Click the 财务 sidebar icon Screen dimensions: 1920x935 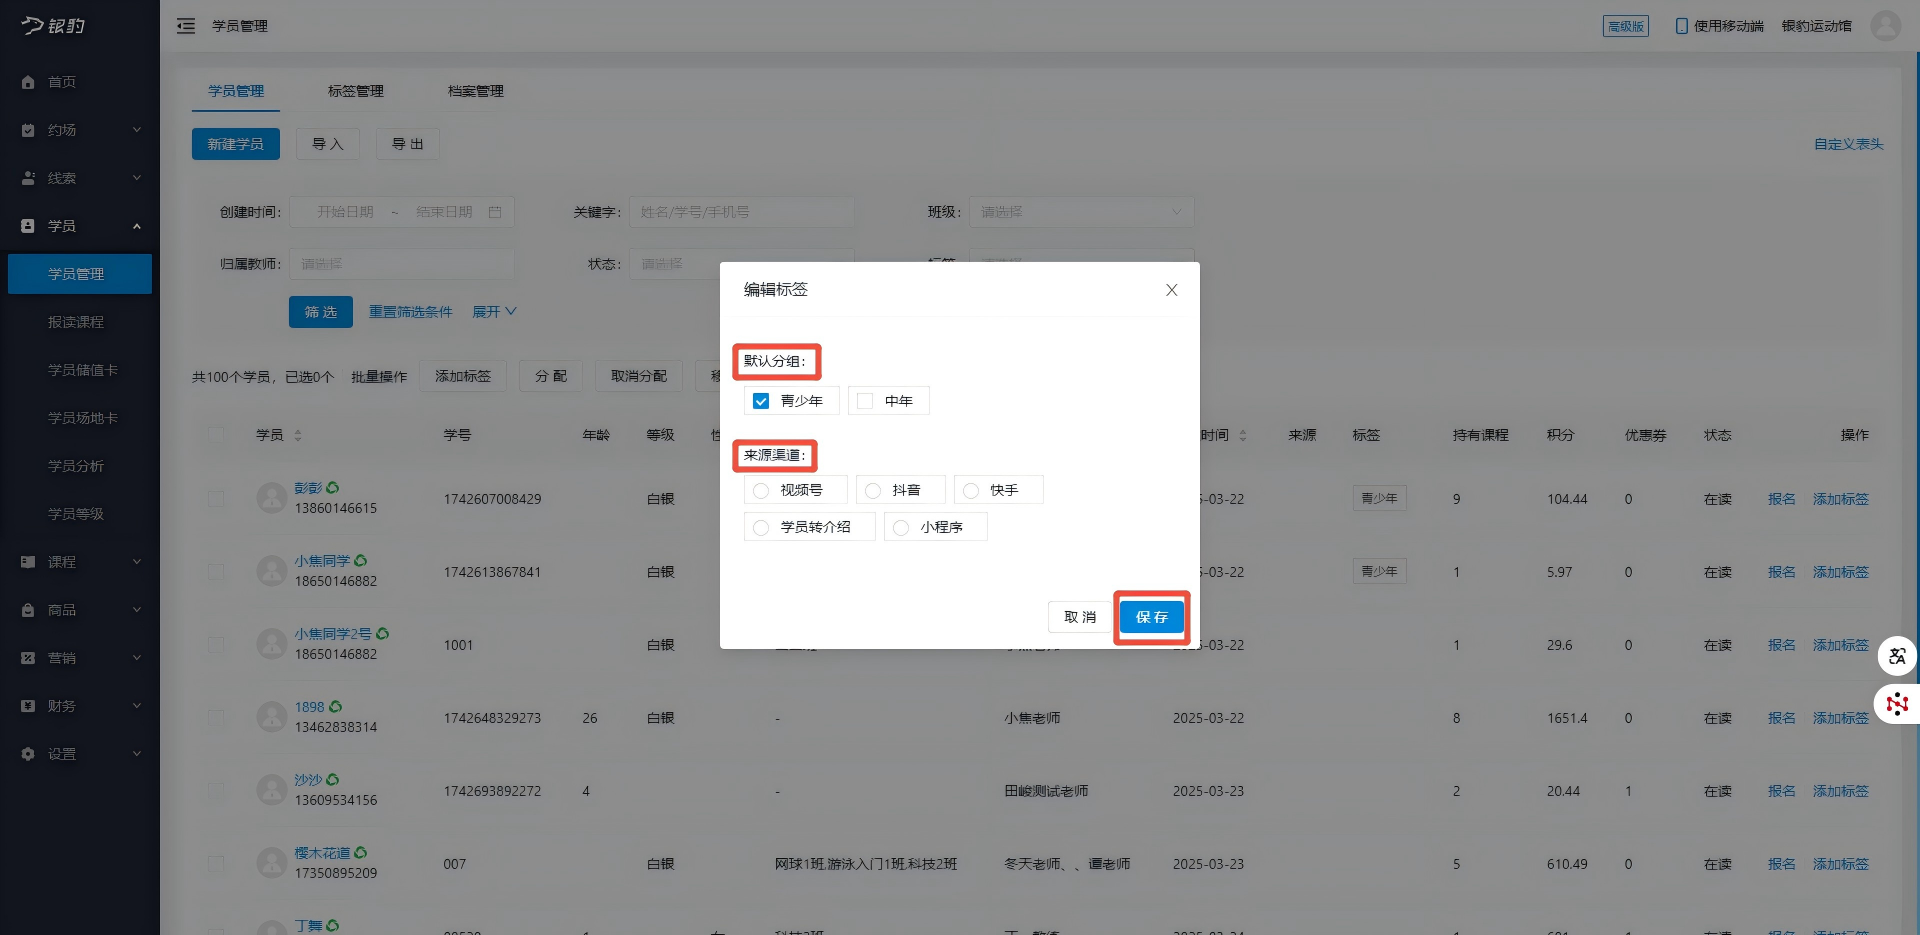pyautogui.click(x=28, y=706)
